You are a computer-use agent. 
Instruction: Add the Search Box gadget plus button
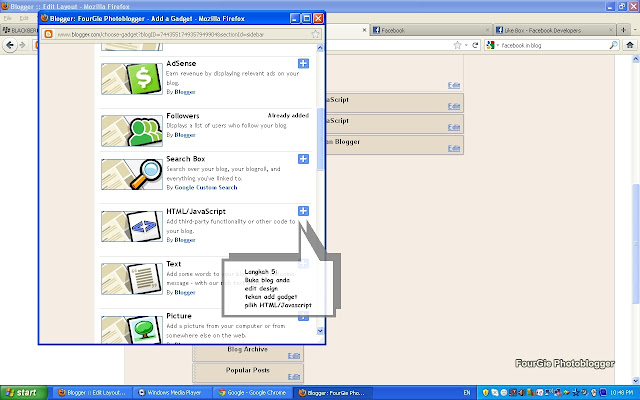303,159
